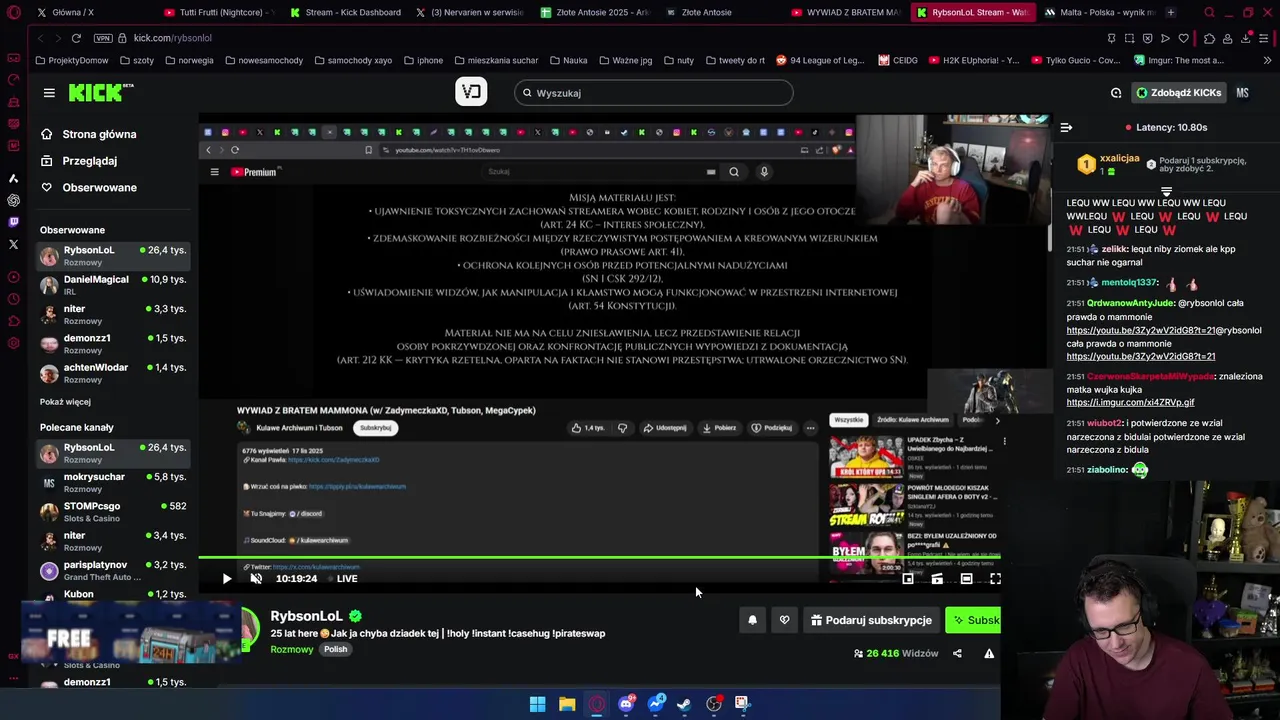Screen dimensions: 1280x720
Task: Click the Polish language tag
Action: 335,649
